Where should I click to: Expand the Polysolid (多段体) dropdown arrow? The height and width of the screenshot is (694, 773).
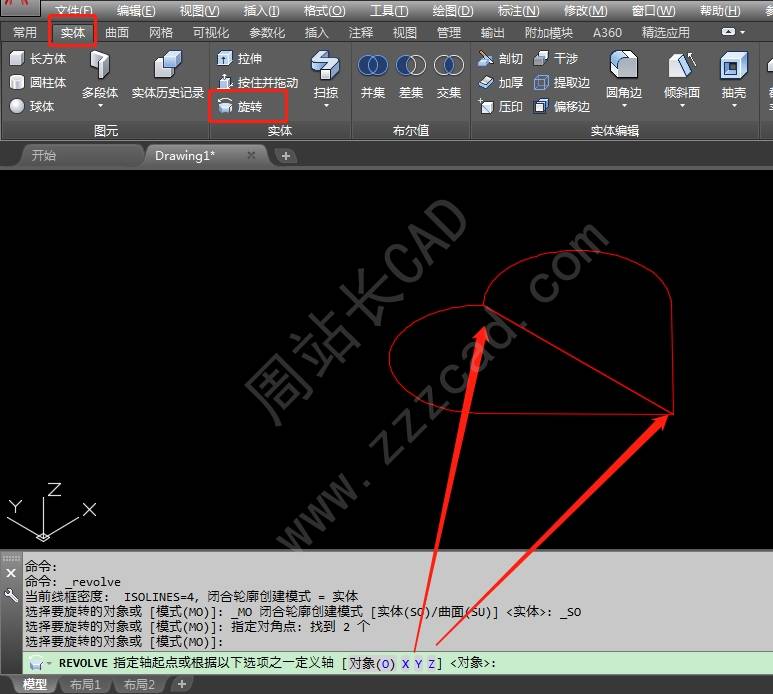tap(100, 105)
